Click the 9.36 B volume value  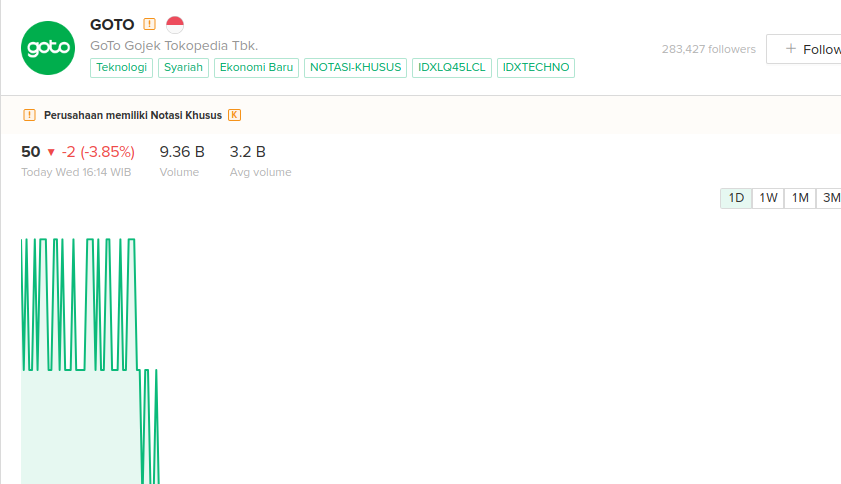pyautogui.click(x=182, y=152)
